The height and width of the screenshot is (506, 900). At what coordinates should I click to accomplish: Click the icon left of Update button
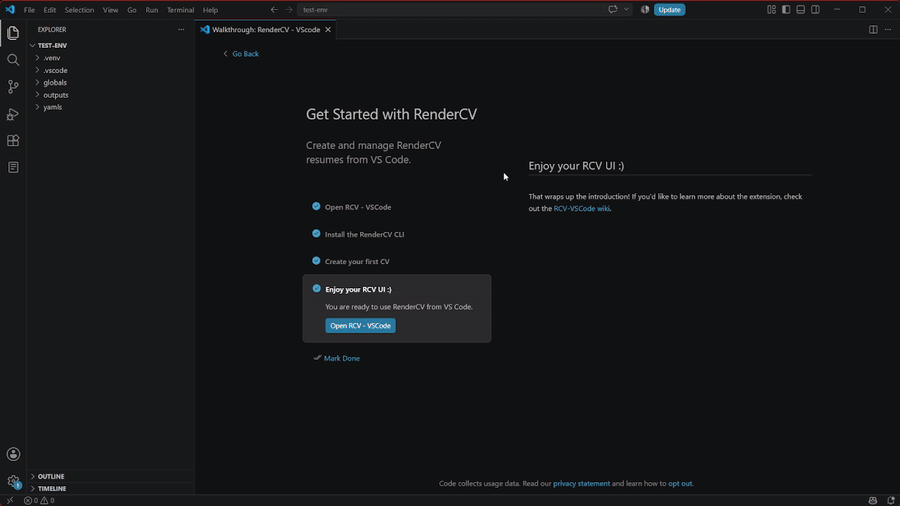645,10
